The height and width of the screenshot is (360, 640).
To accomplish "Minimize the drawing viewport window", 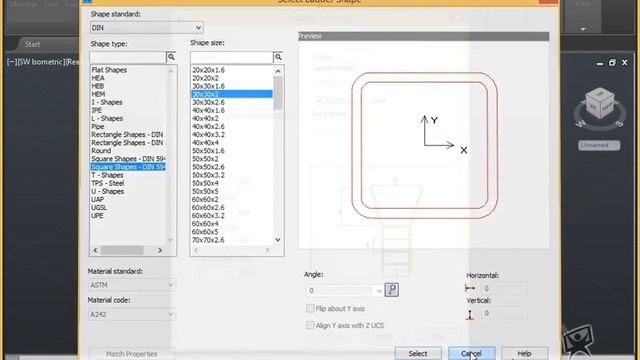I will (x=600, y=63).
